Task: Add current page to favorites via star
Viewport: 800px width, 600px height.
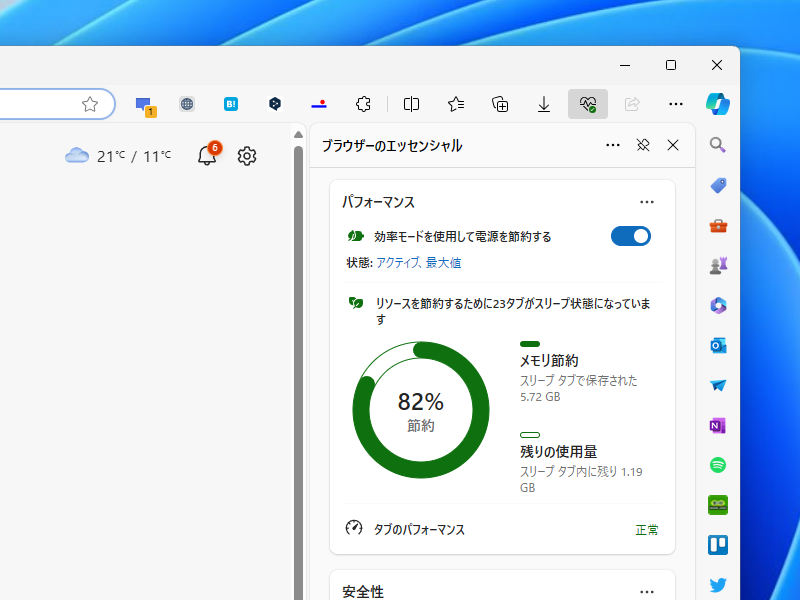Action: pos(90,103)
